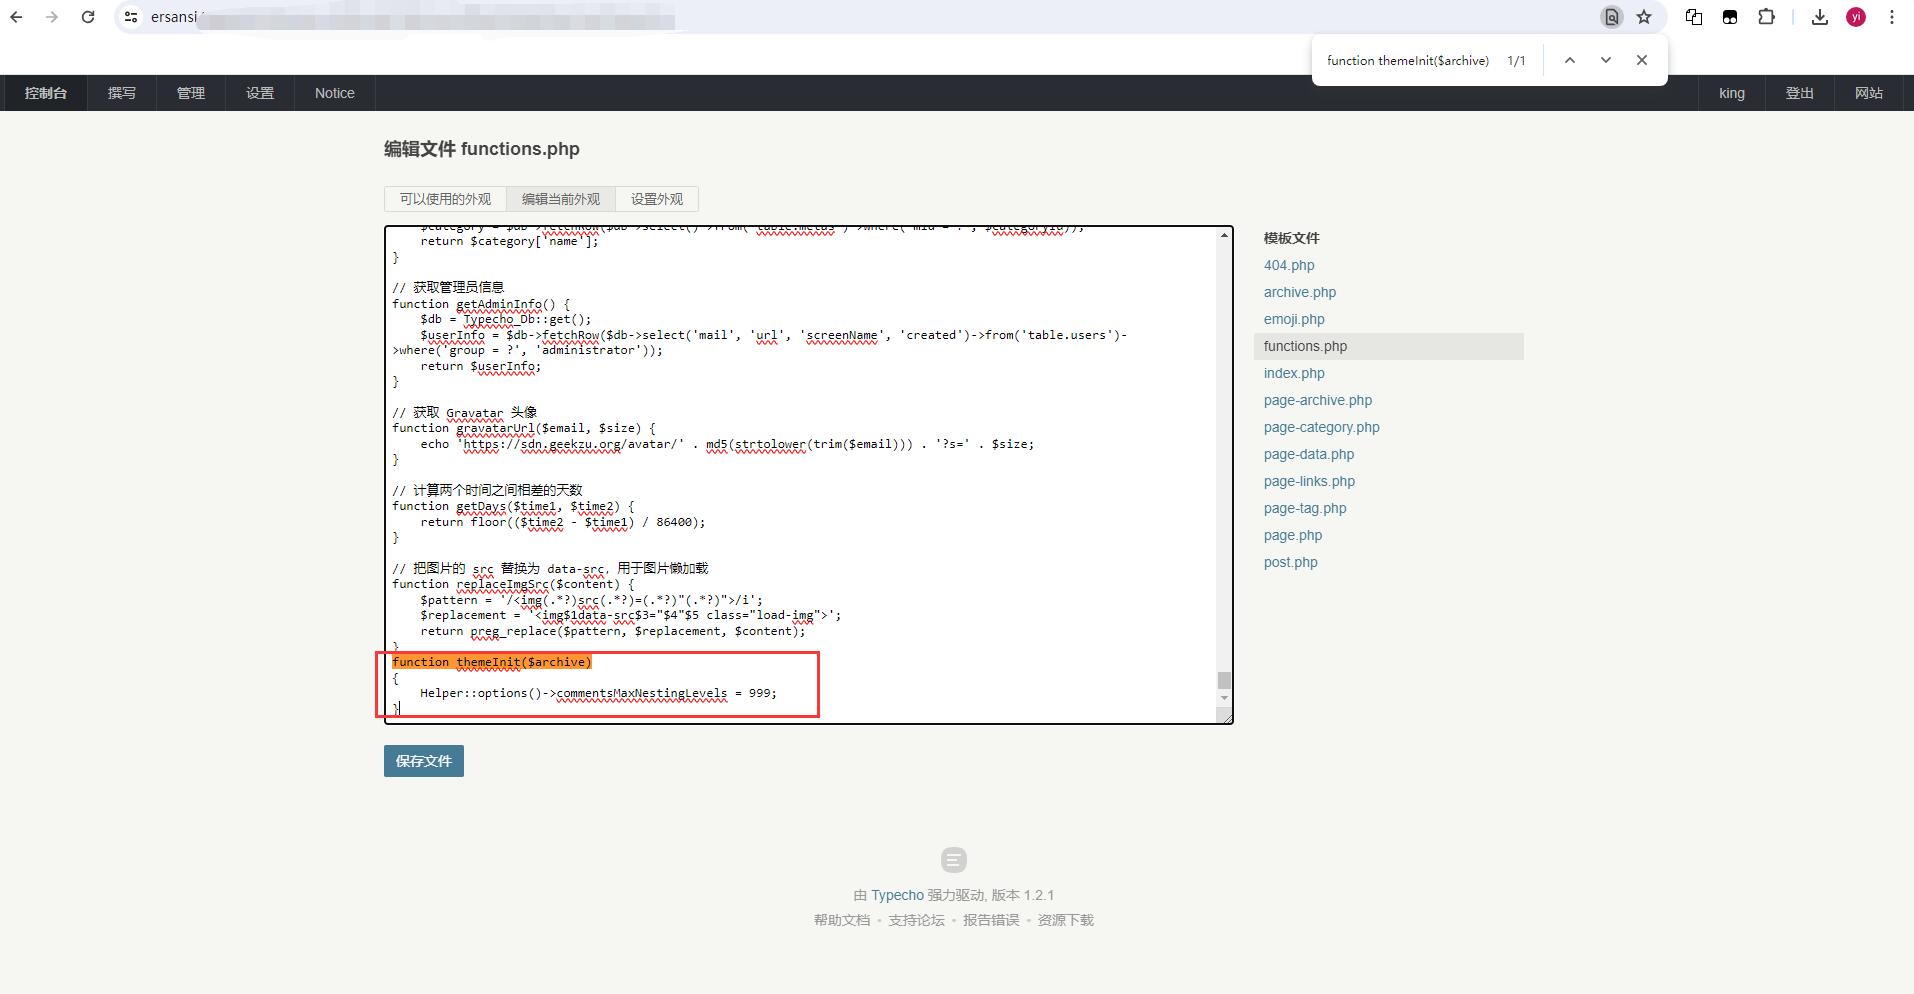
Task: Close the find bar
Action: (x=1642, y=60)
